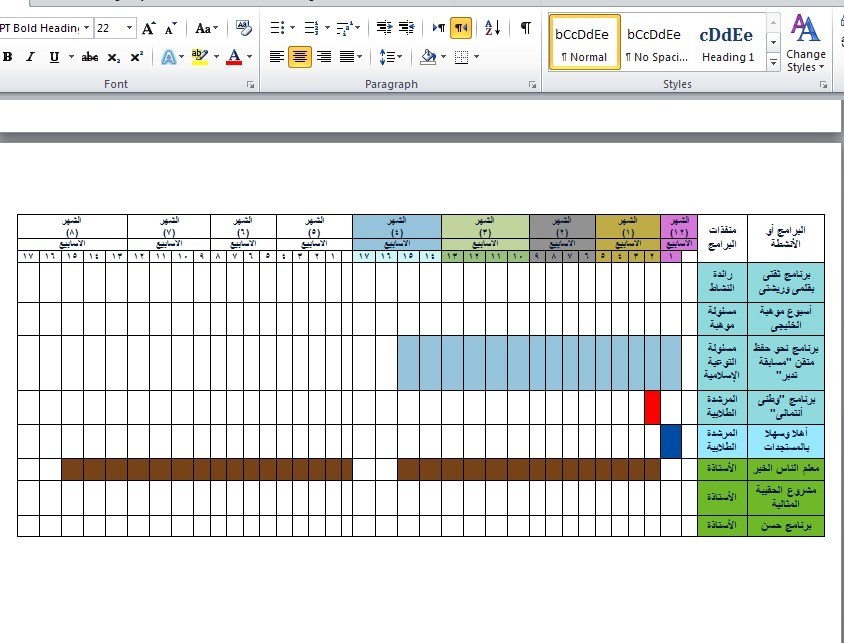Expand the Underline style dropdown arrow
The width and height of the screenshot is (844, 643).
point(71,56)
